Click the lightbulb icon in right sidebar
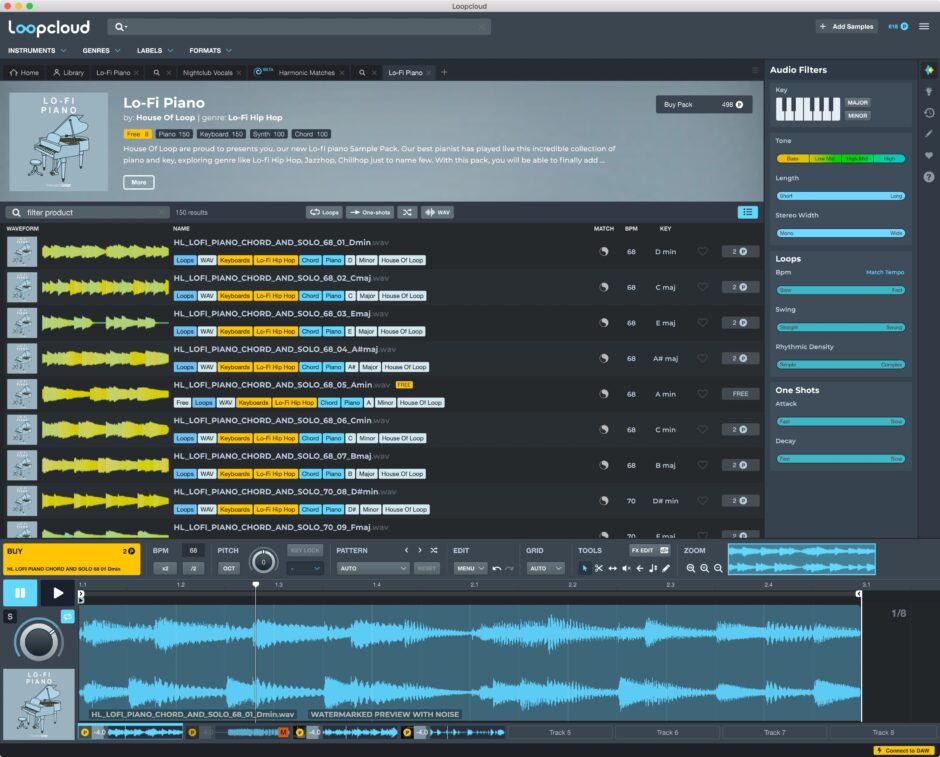This screenshot has width=940, height=757. pos(929,91)
